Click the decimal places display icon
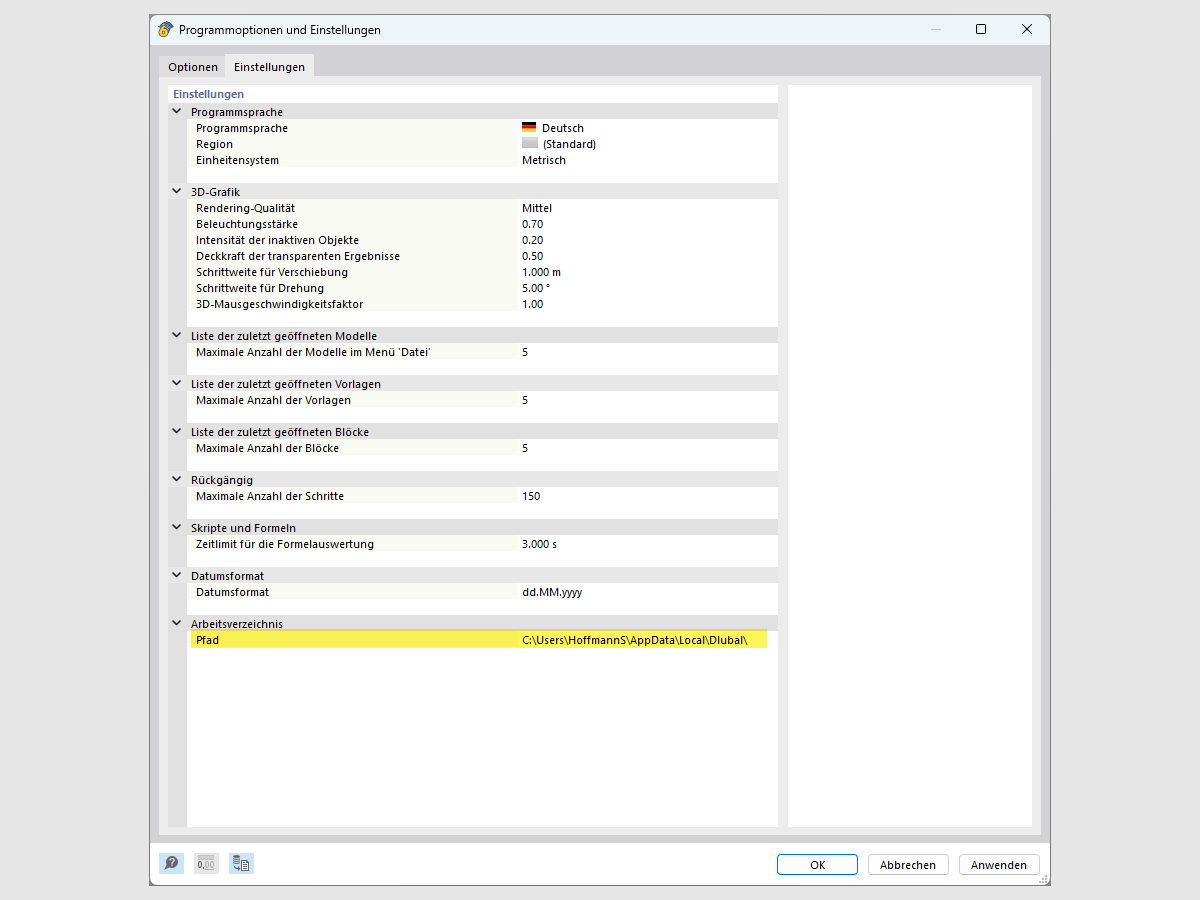Screen dimensions: 1200x900 (x=206, y=863)
